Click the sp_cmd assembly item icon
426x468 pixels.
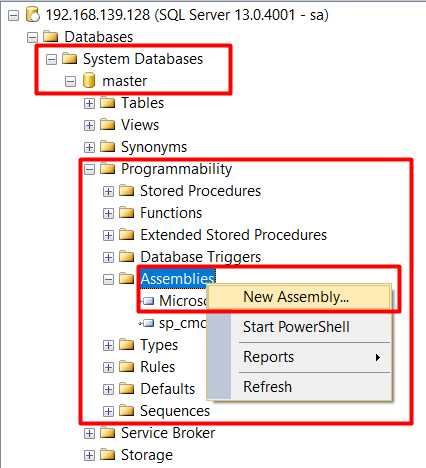(x=147, y=323)
